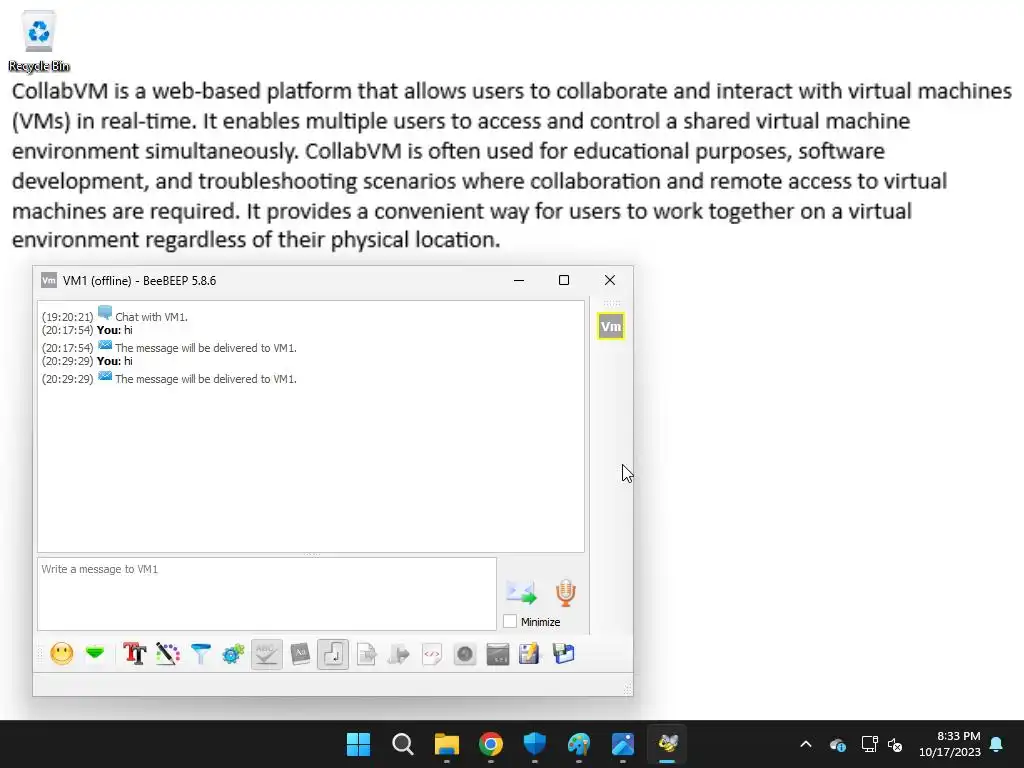Launch Google Chrome from the taskbar
This screenshot has height=768, width=1024.
tap(490, 744)
